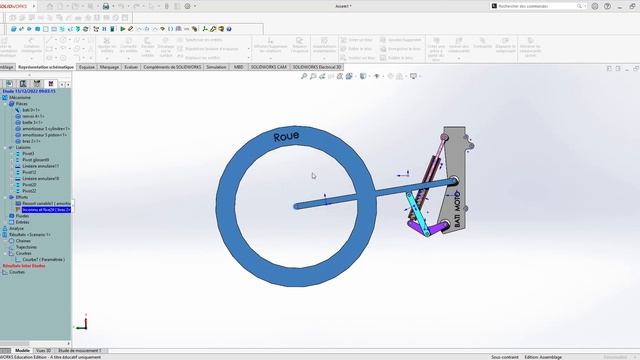Select the Modèle bottom tab
Image resolution: width=640 pixels, height=360 pixels.
point(22,351)
